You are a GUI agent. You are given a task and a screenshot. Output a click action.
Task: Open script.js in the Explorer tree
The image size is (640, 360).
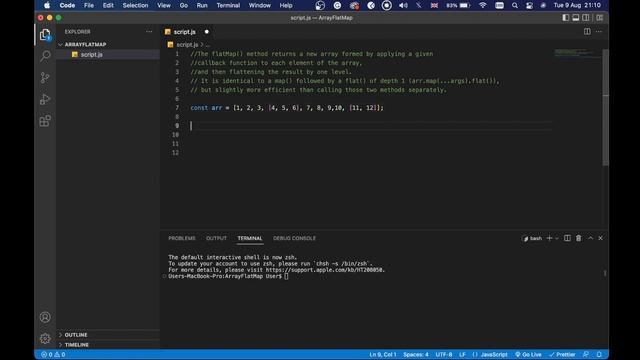click(91, 54)
